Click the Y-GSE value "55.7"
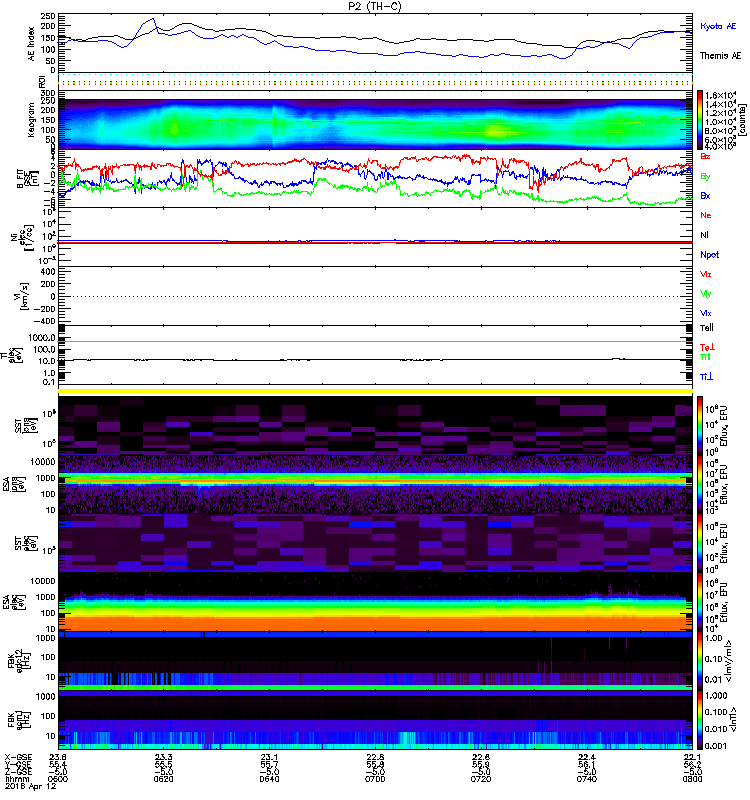Image resolution: width=750 pixels, height=800 pixels. pyautogui.click(x=269, y=765)
